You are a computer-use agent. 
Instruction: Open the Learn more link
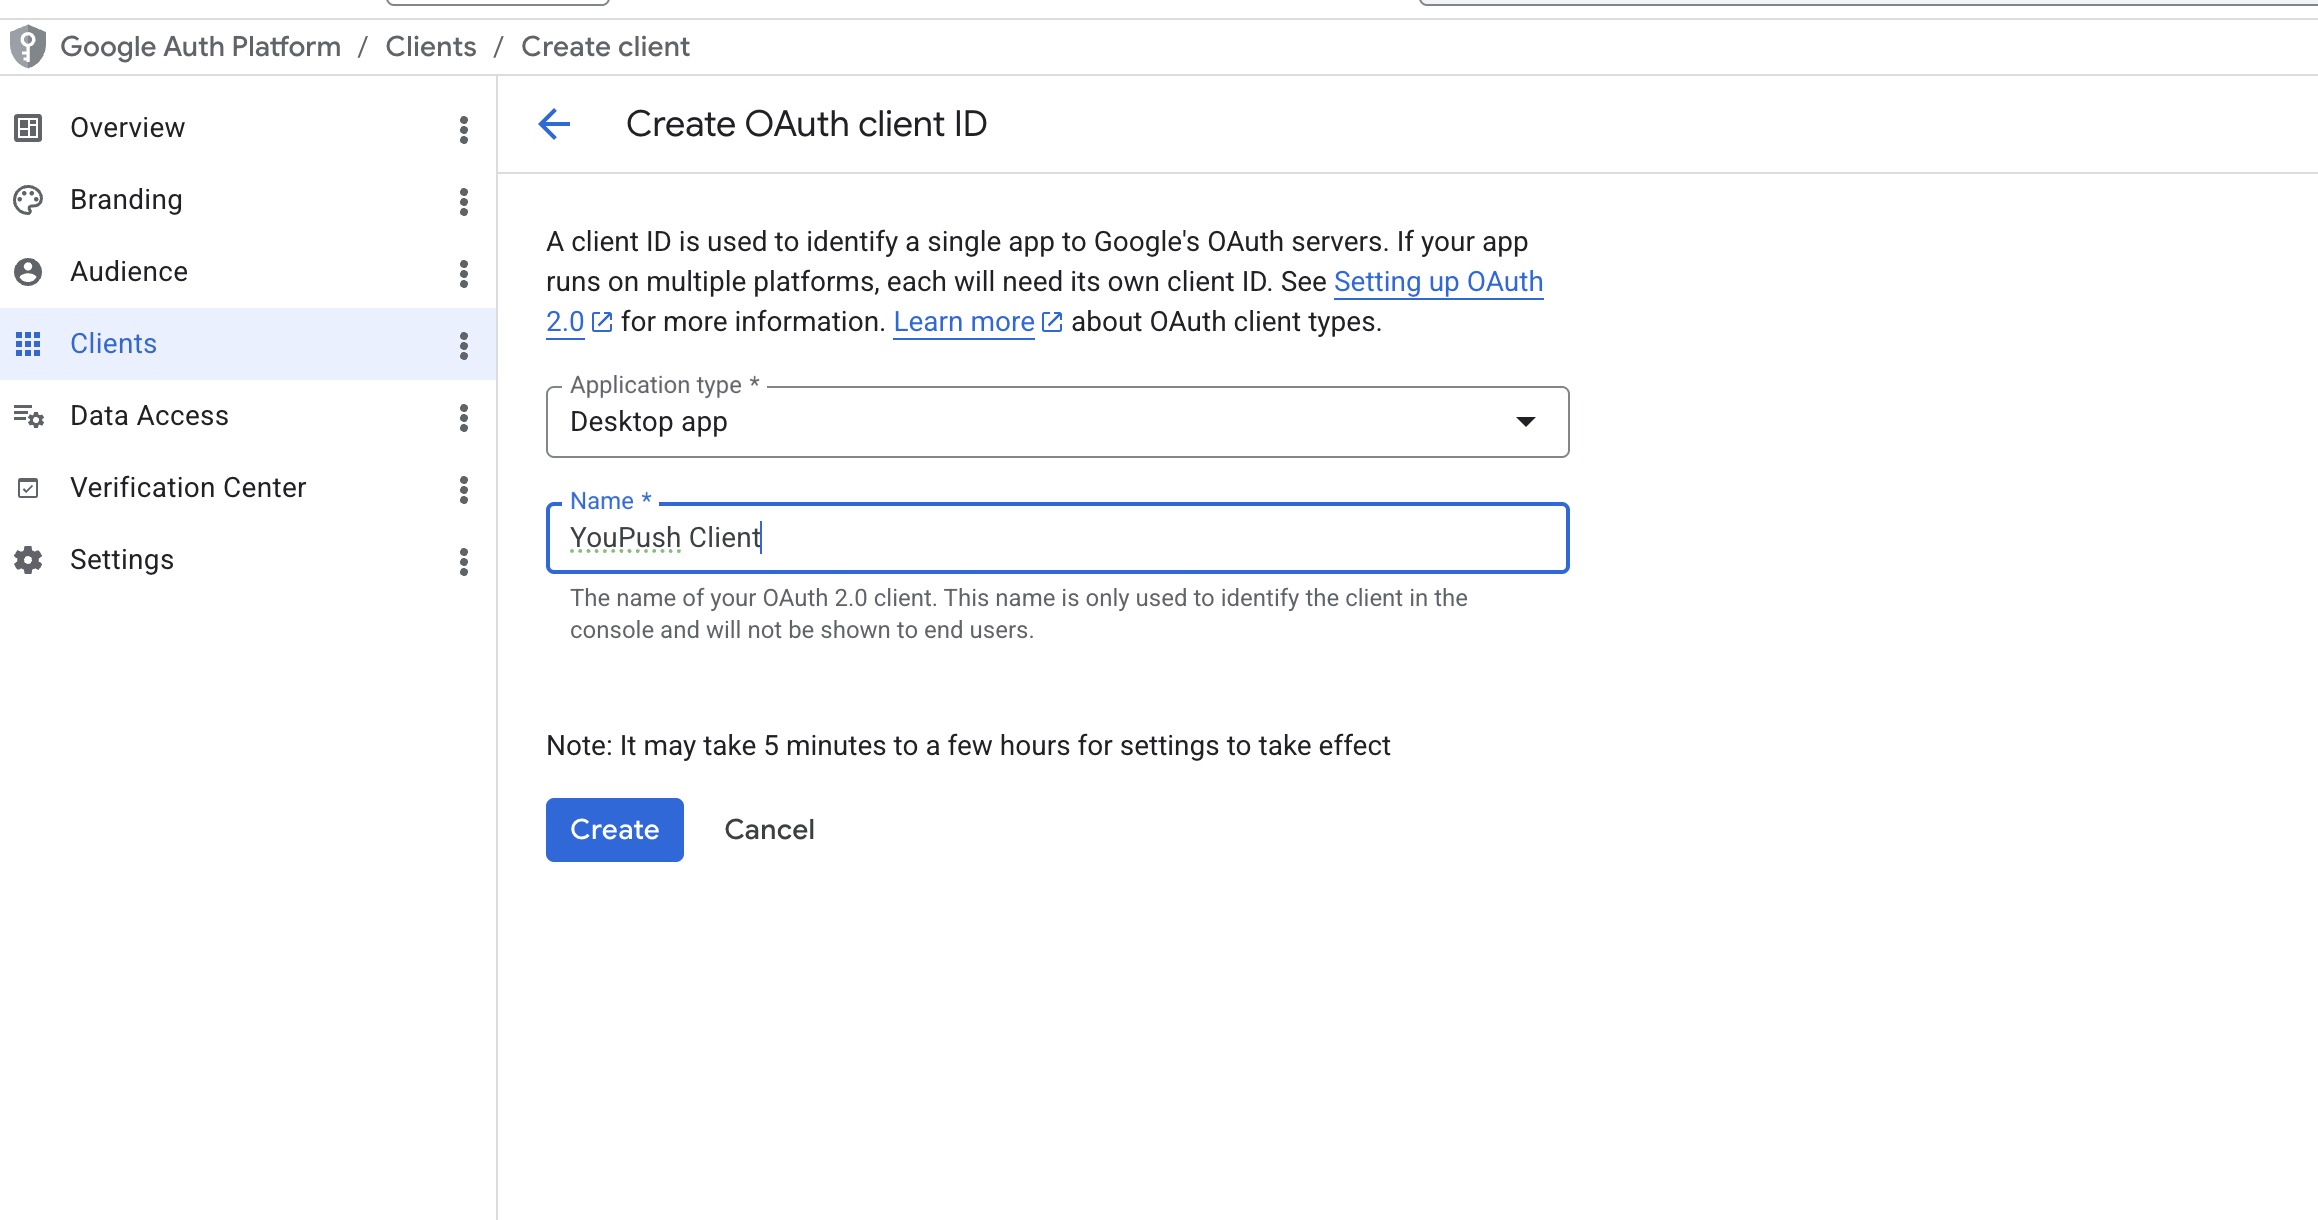pyautogui.click(x=964, y=322)
